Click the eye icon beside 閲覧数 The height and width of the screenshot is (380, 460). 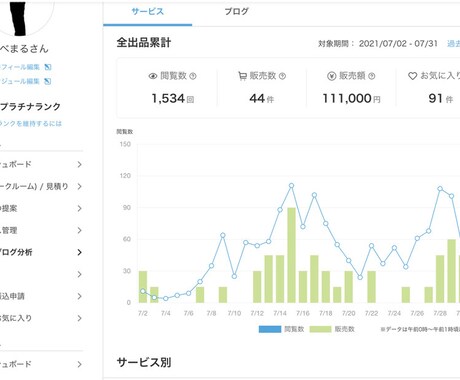point(153,76)
